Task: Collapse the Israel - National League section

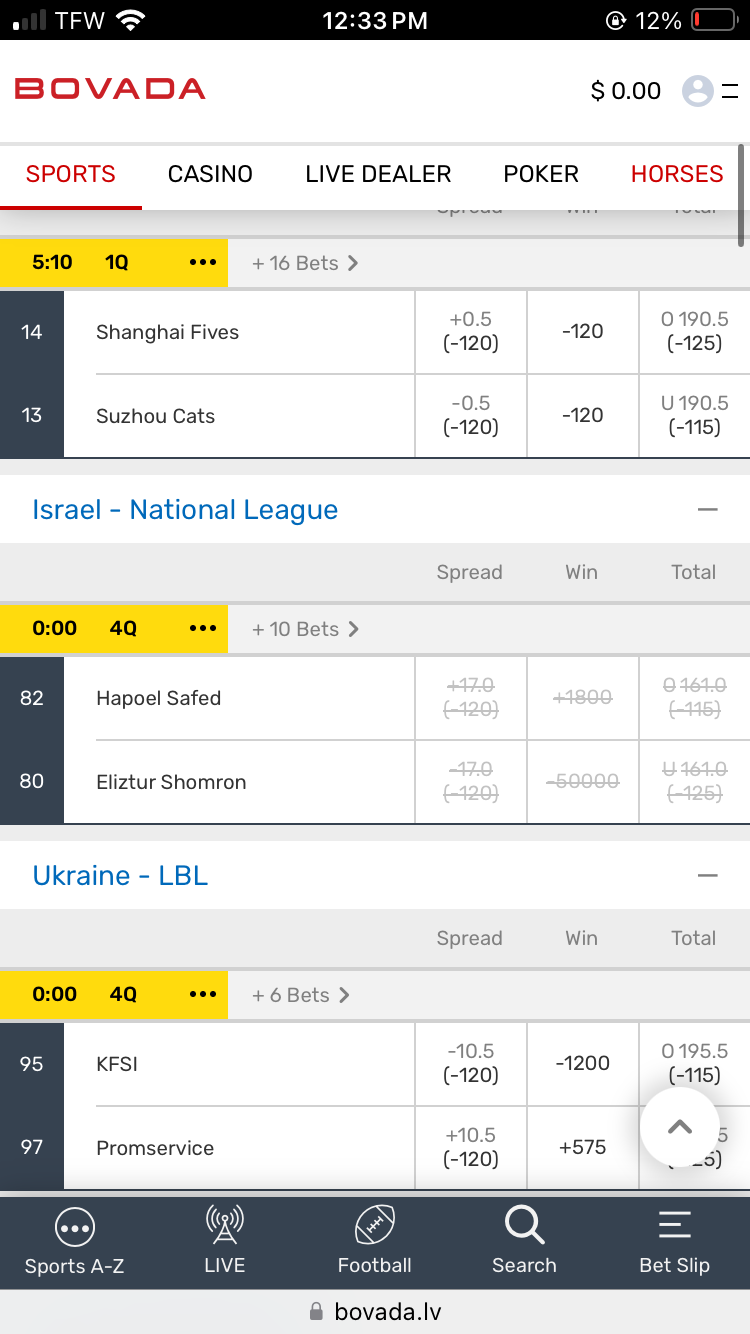Action: (708, 510)
